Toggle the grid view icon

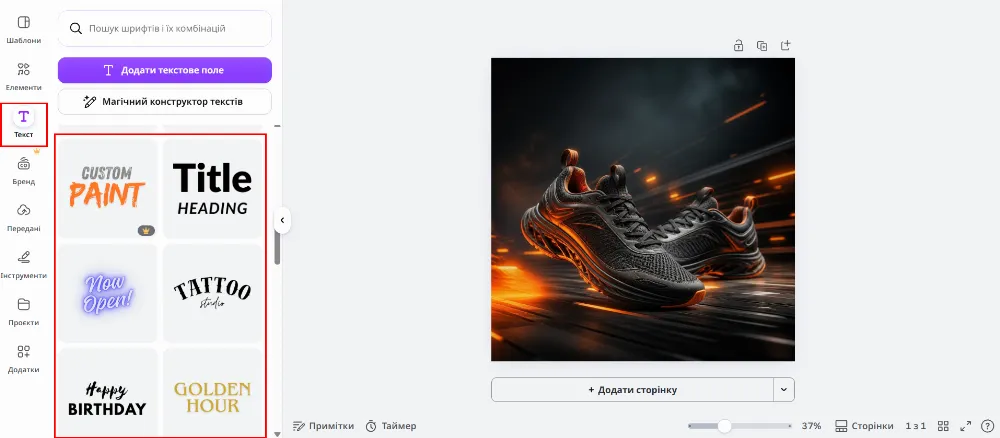[943, 426]
